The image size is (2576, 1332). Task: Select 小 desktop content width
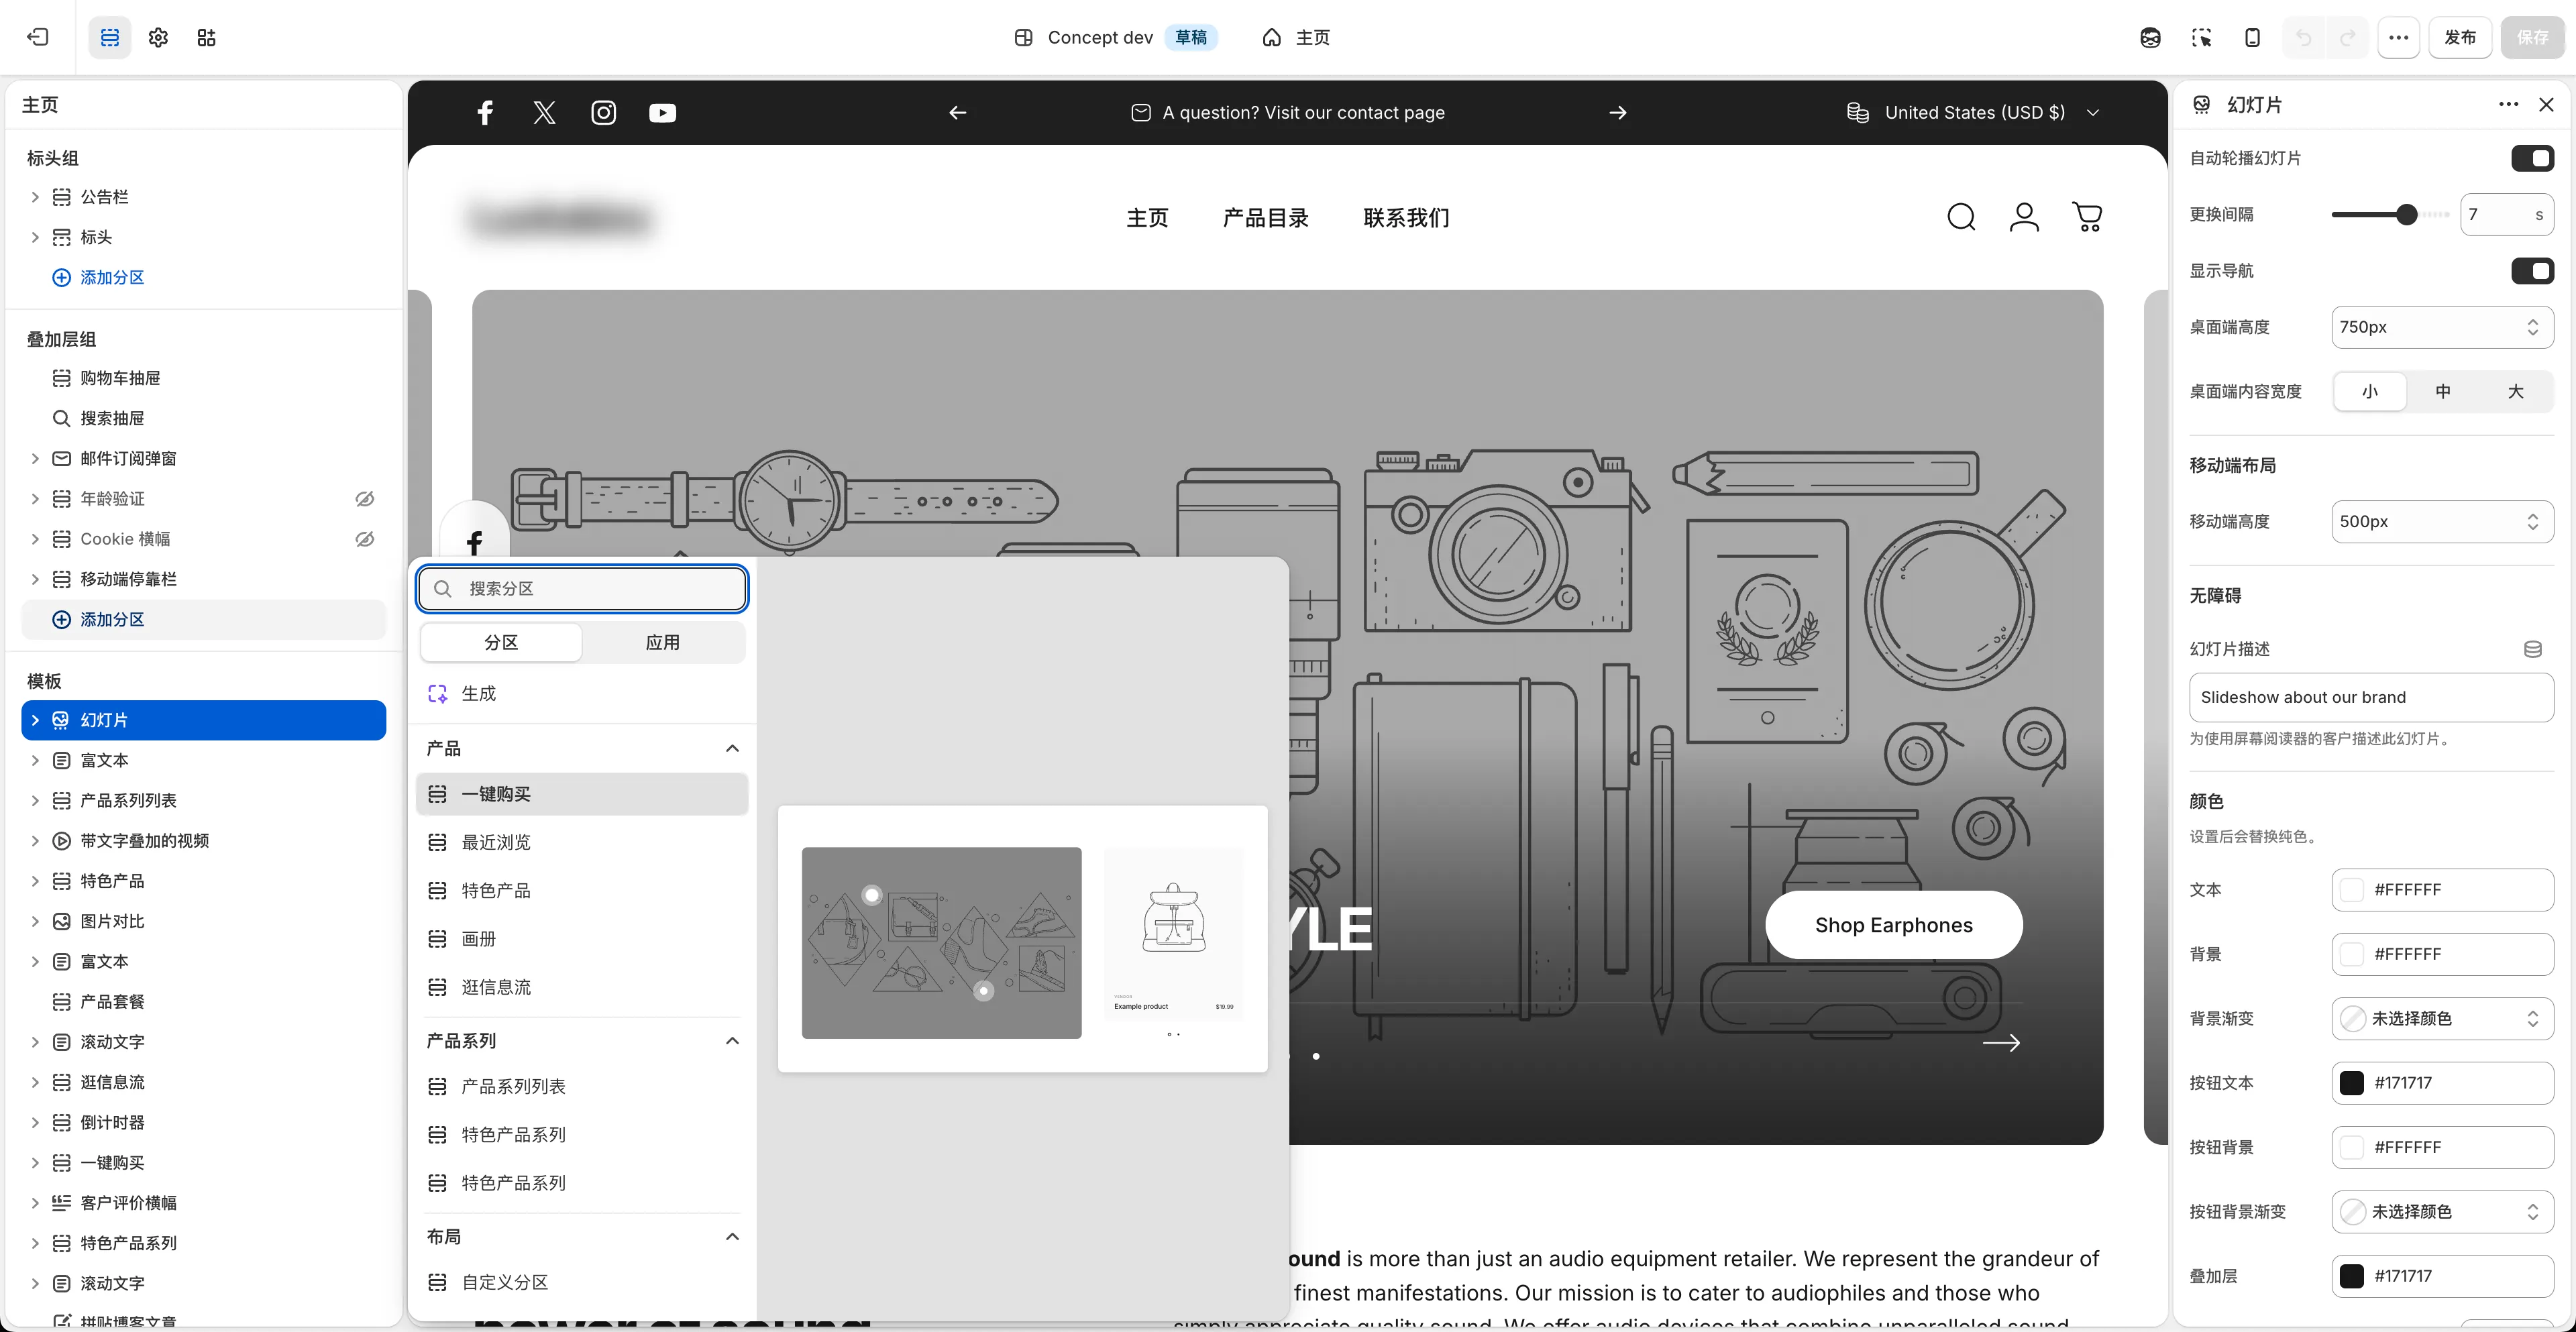tap(2369, 391)
